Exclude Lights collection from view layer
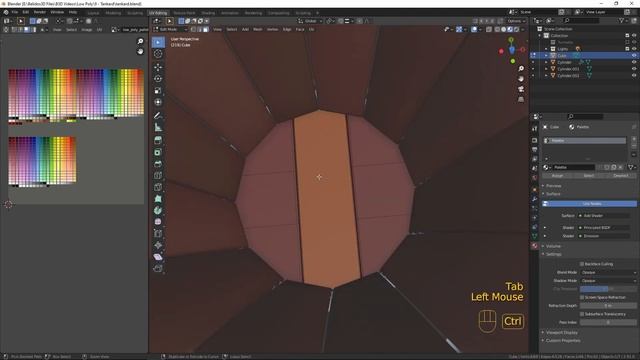This screenshot has width=640, height=360. pyautogui.click(x=627, y=49)
